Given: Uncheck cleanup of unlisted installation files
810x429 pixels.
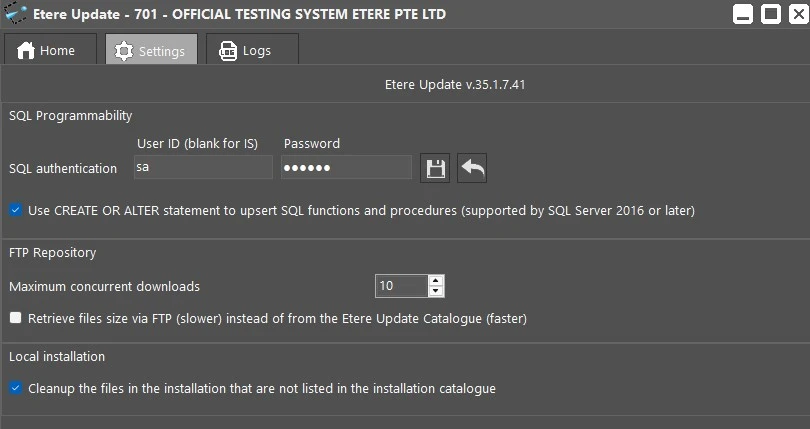Looking at the screenshot, I should (16, 388).
